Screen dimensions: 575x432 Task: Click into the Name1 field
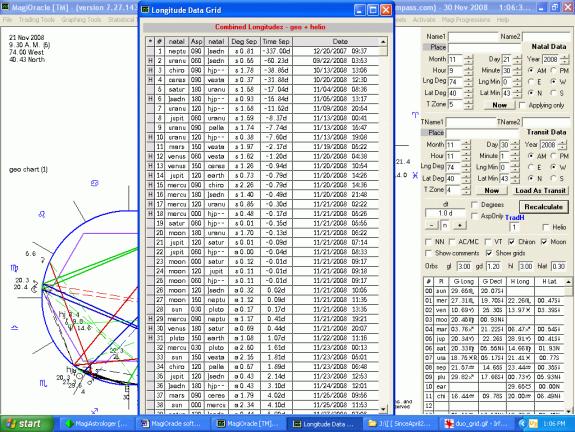point(472,37)
